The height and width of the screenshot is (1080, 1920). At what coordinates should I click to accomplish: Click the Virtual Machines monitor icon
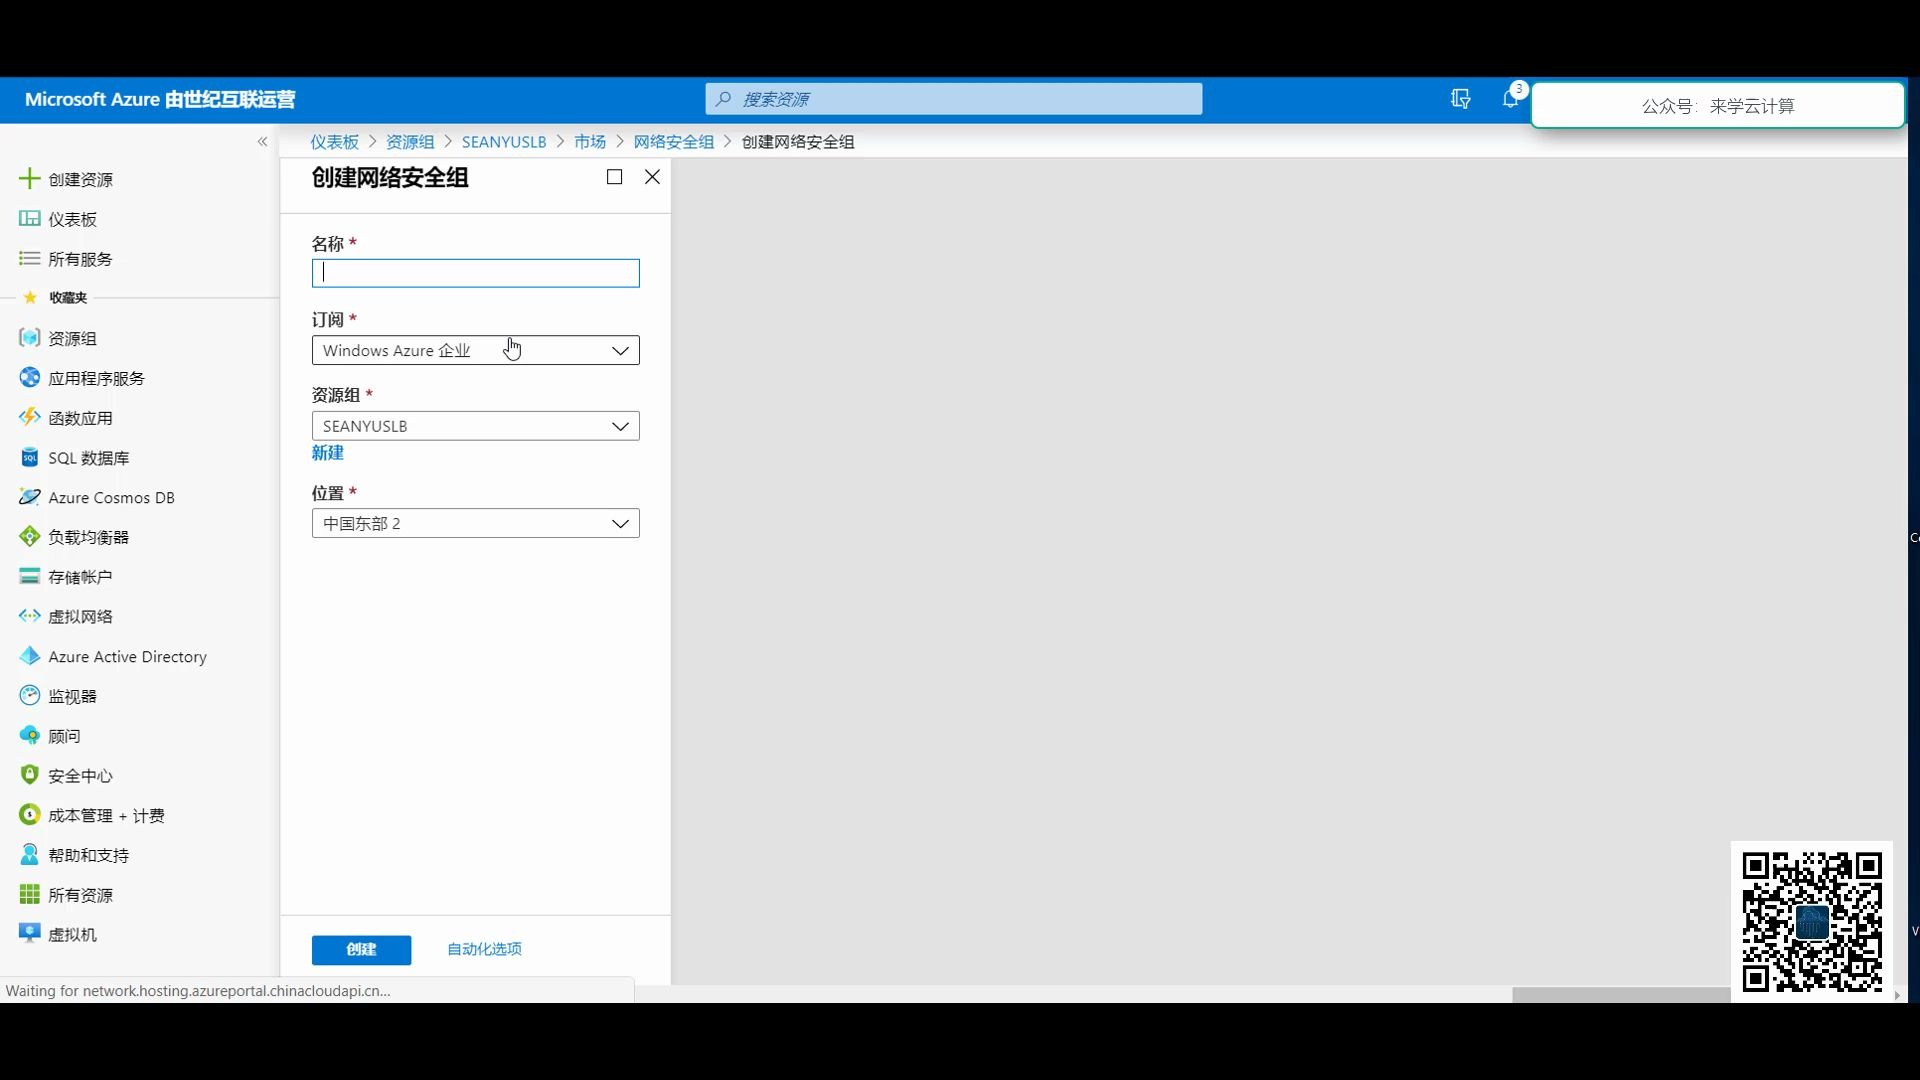click(30, 934)
